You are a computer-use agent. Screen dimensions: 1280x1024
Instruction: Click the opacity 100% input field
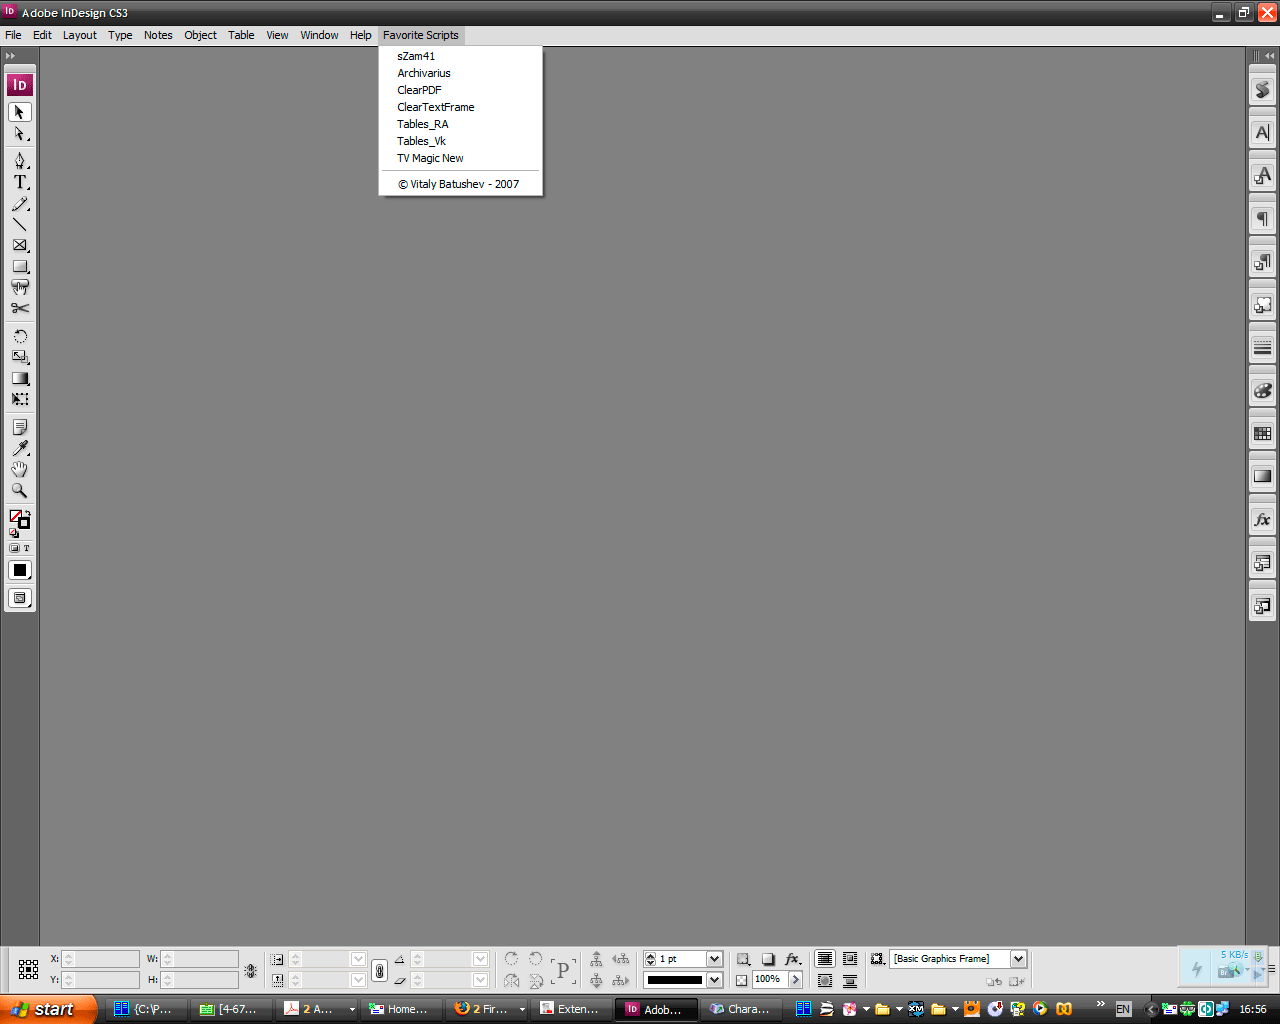point(770,980)
